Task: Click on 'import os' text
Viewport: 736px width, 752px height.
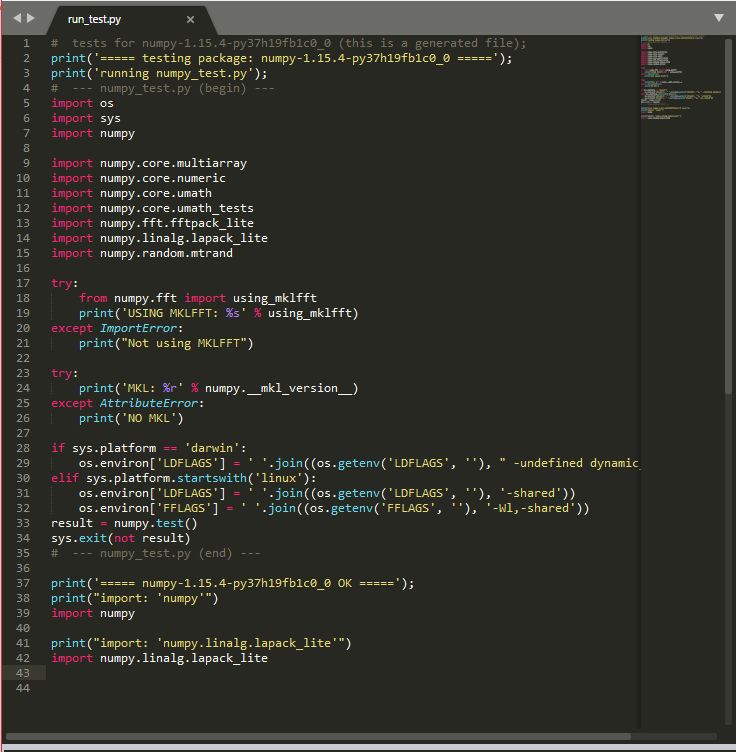Action: click(x=82, y=103)
